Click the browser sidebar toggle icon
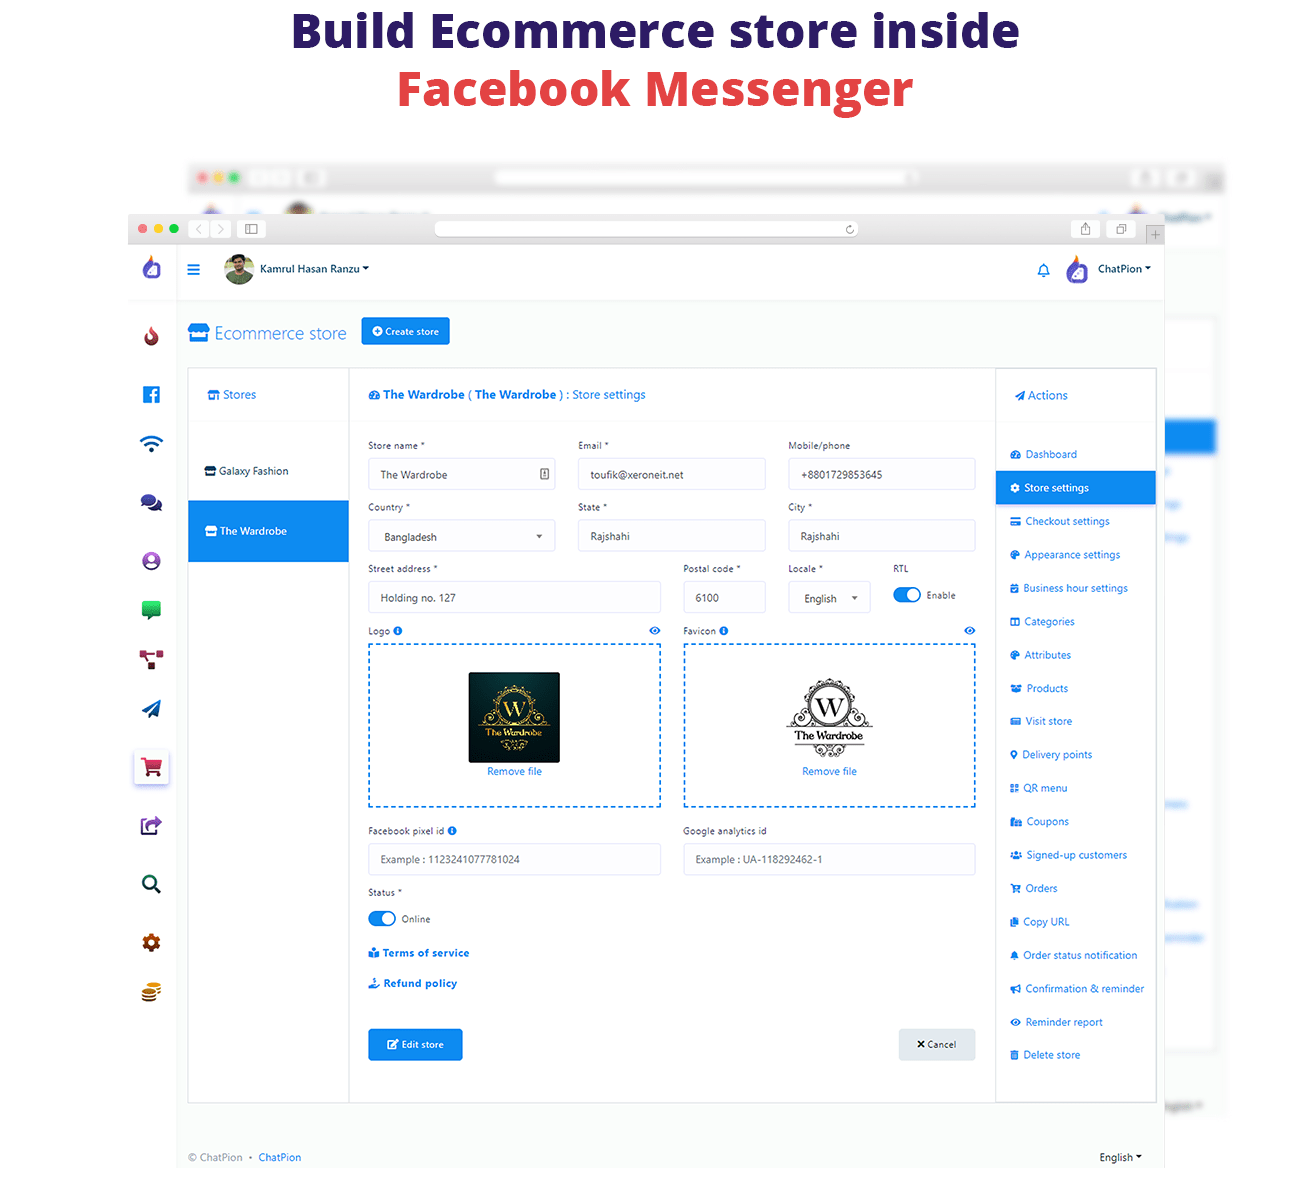This screenshot has height=1197, width=1300. (251, 229)
